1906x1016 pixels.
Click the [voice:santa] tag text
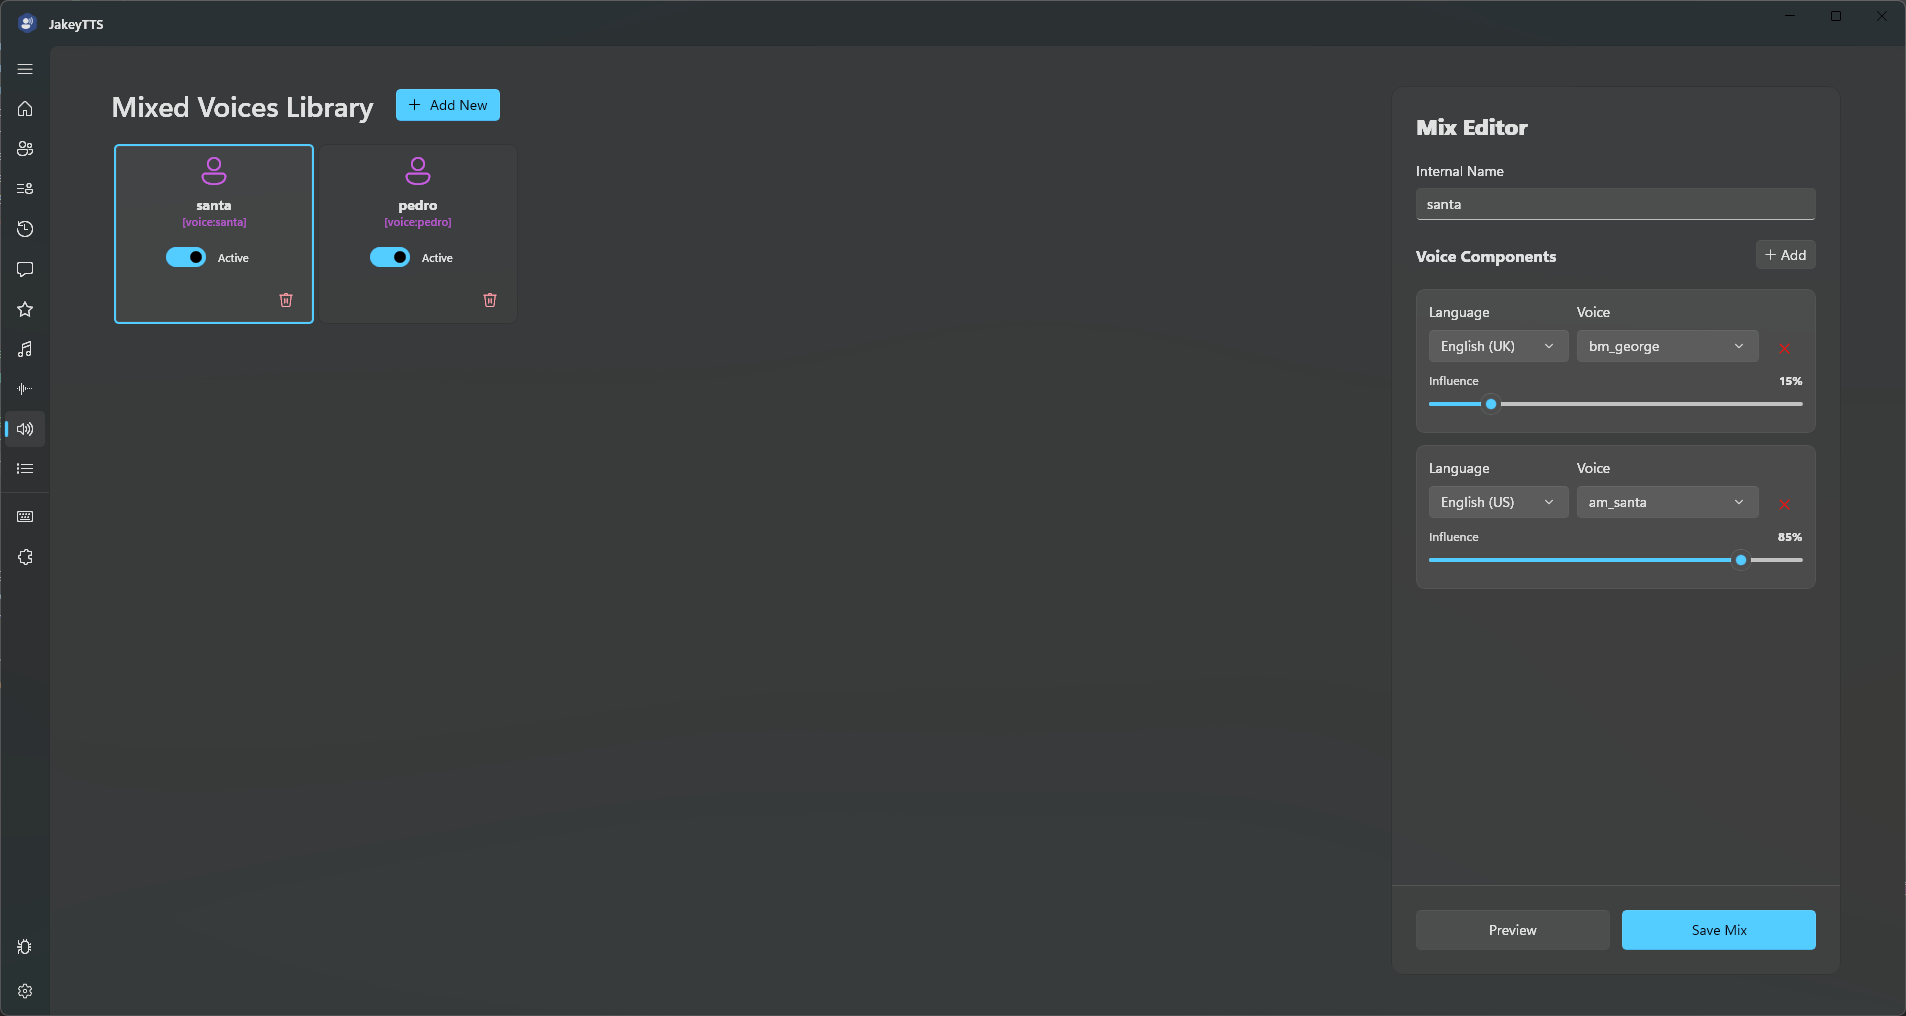point(214,222)
